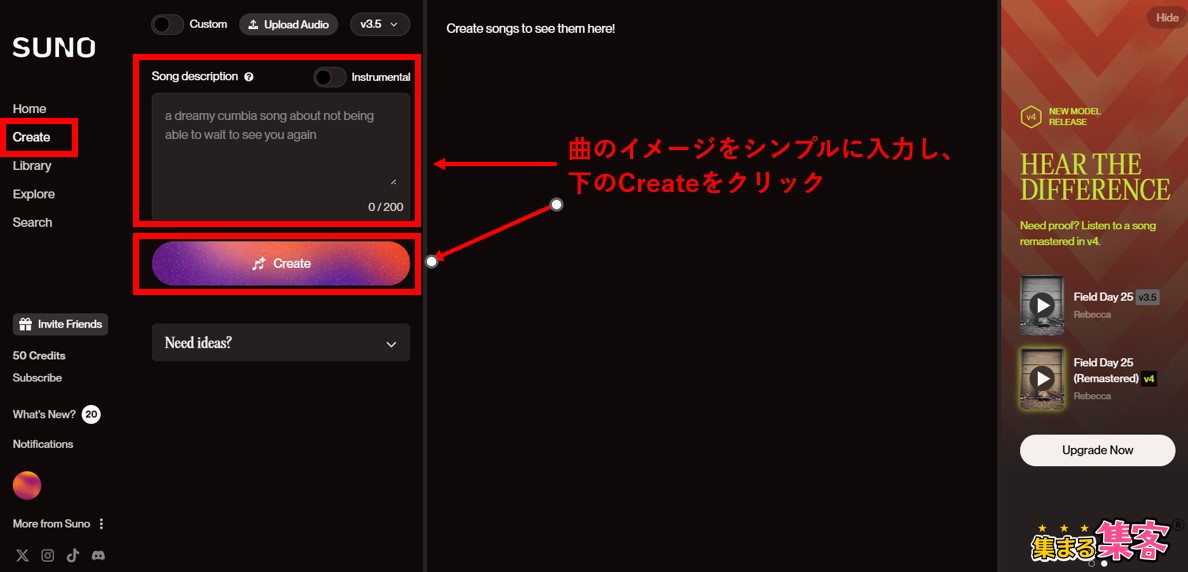
Task: Click the HEAR THE DIFFERENCE heading
Action: pos(1095,177)
